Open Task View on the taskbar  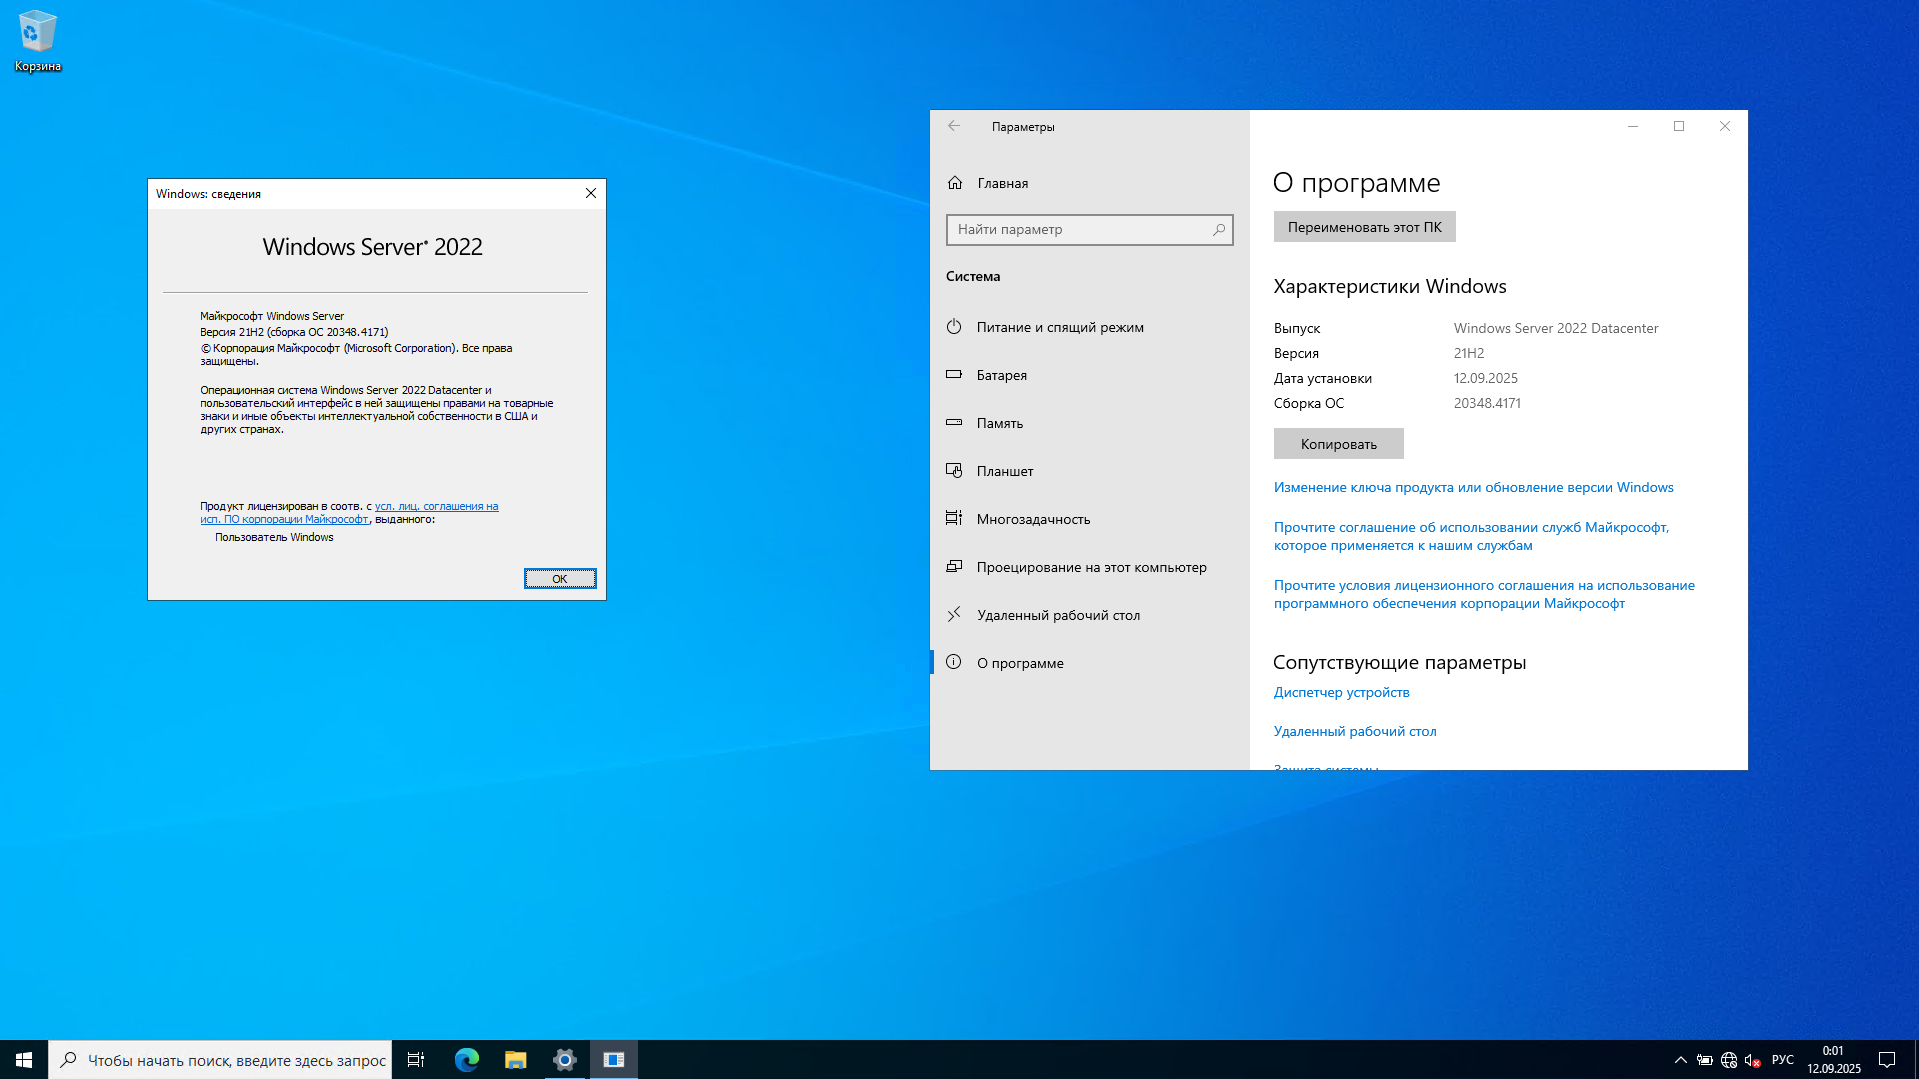tap(416, 1060)
